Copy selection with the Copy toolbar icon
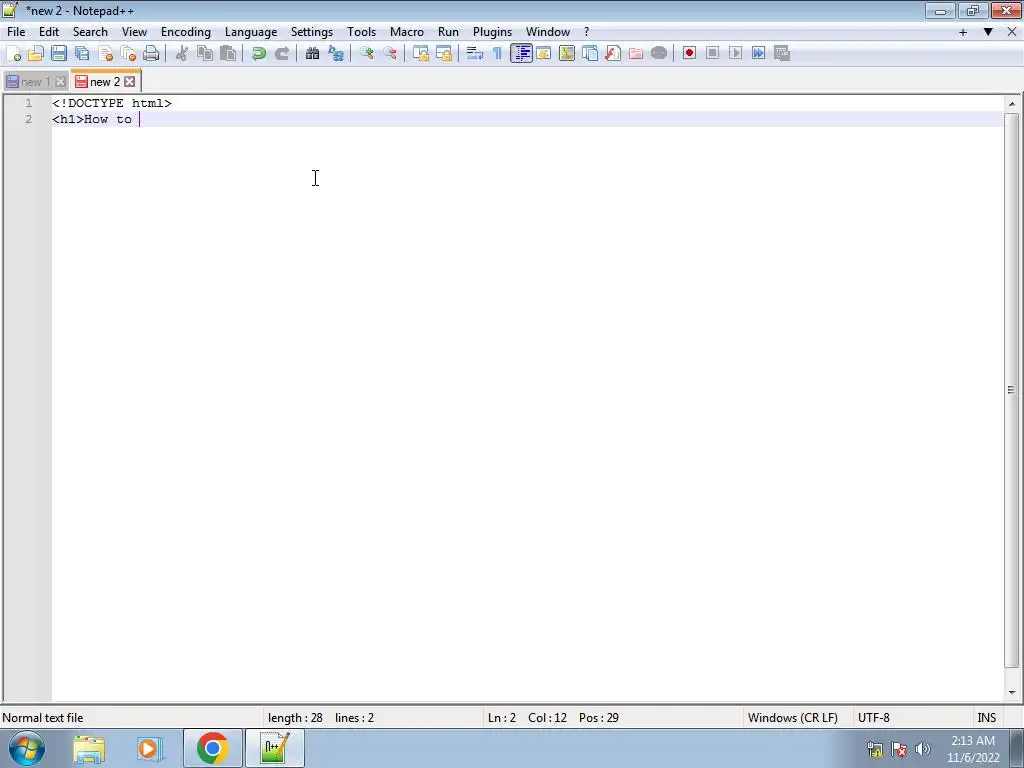The height and width of the screenshot is (768, 1024). (x=204, y=54)
